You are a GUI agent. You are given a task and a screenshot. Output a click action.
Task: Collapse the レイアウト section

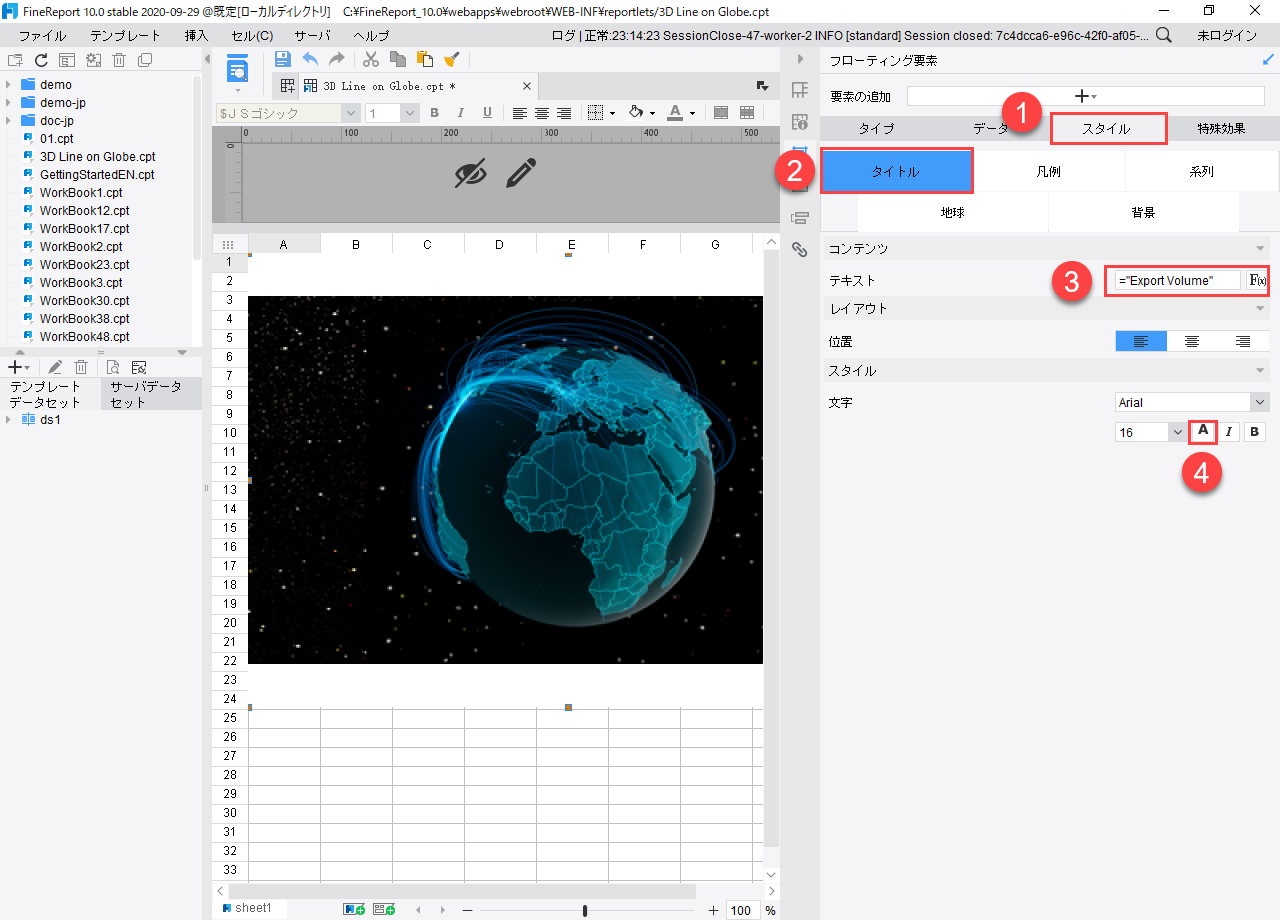click(x=1260, y=308)
